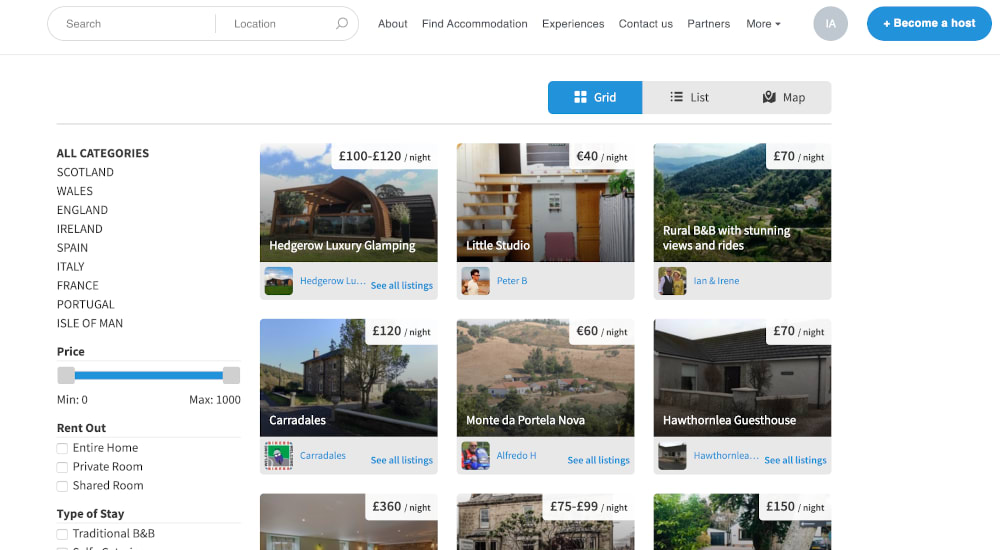The width and height of the screenshot is (1000, 550).
Task: Filter by ENGLAND category
Action: click(82, 210)
